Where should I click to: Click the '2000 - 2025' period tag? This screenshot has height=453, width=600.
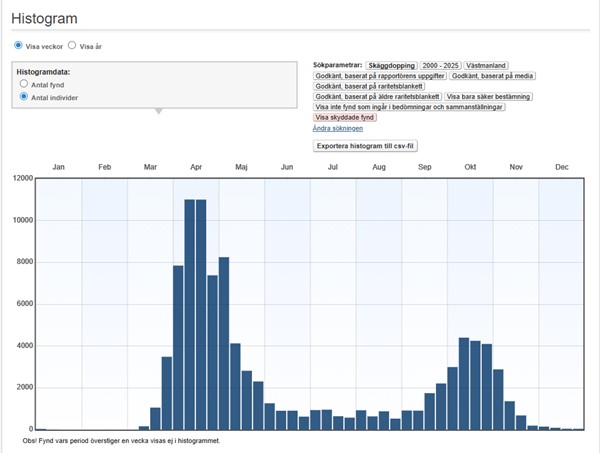click(442, 64)
